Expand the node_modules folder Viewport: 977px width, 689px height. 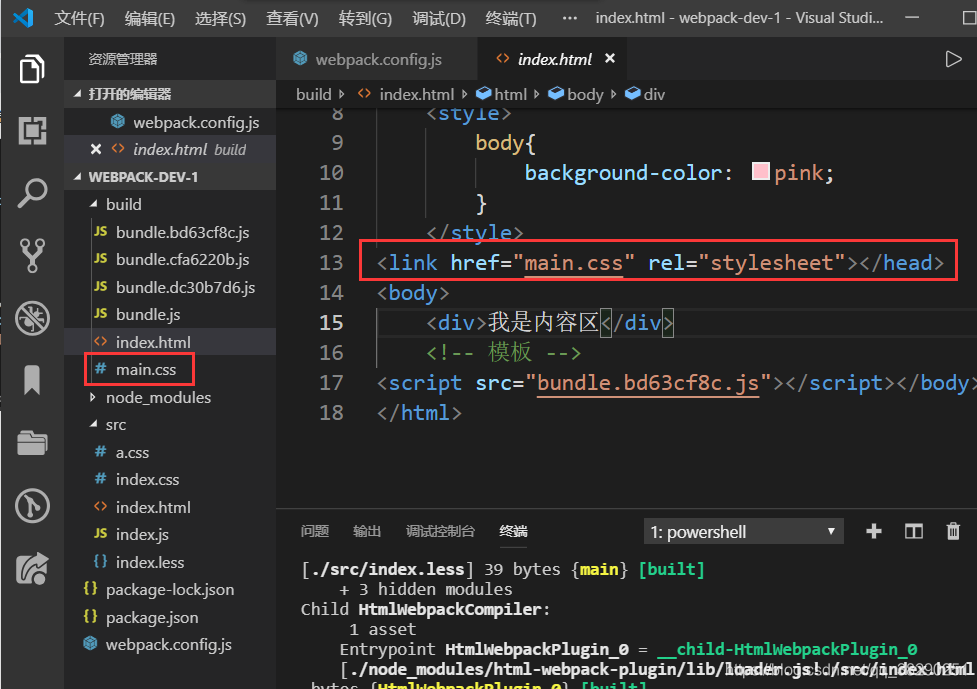point(169,397)
